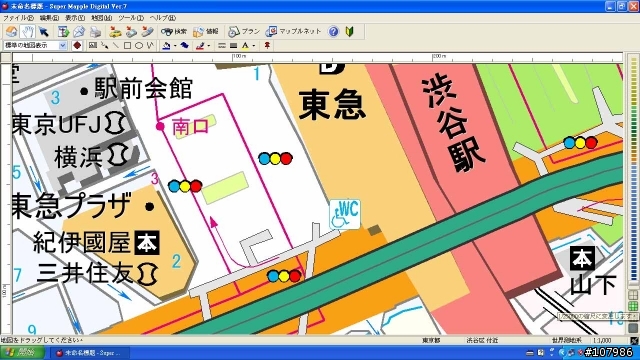Click the page with green arrow icon
Image resolution: width=640 pixels, height=360 pixels.
(x=63, y=32)
